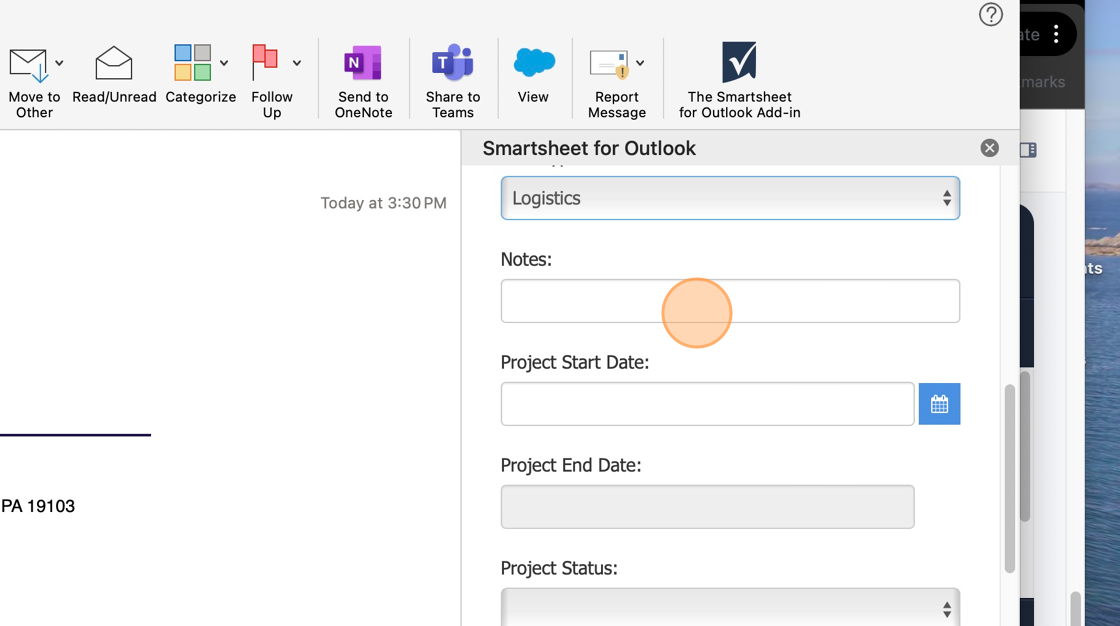Send message to OneNote
Screen dimensions: 1120x626
click(363, 80)
